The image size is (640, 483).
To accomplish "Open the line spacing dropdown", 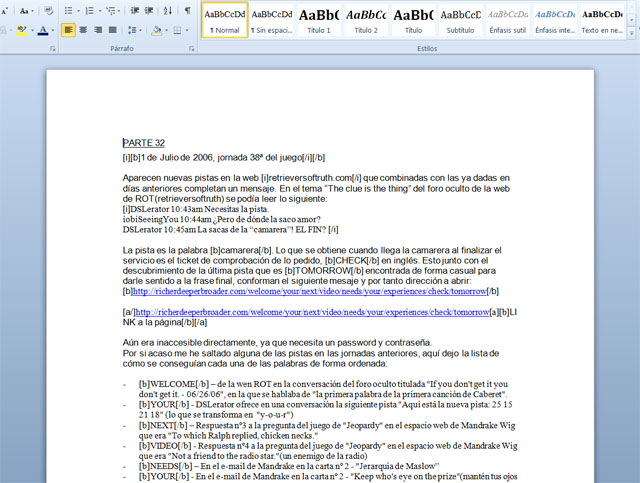I will (x=135, y=30).
